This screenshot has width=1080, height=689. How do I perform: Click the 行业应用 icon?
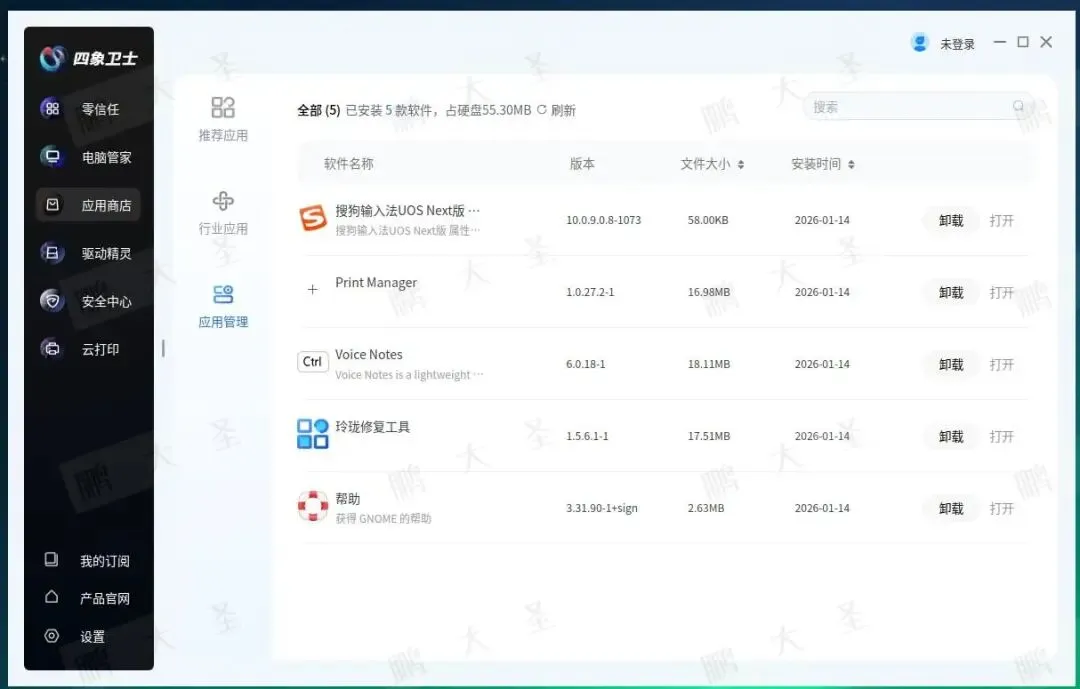tap(223, 201)
